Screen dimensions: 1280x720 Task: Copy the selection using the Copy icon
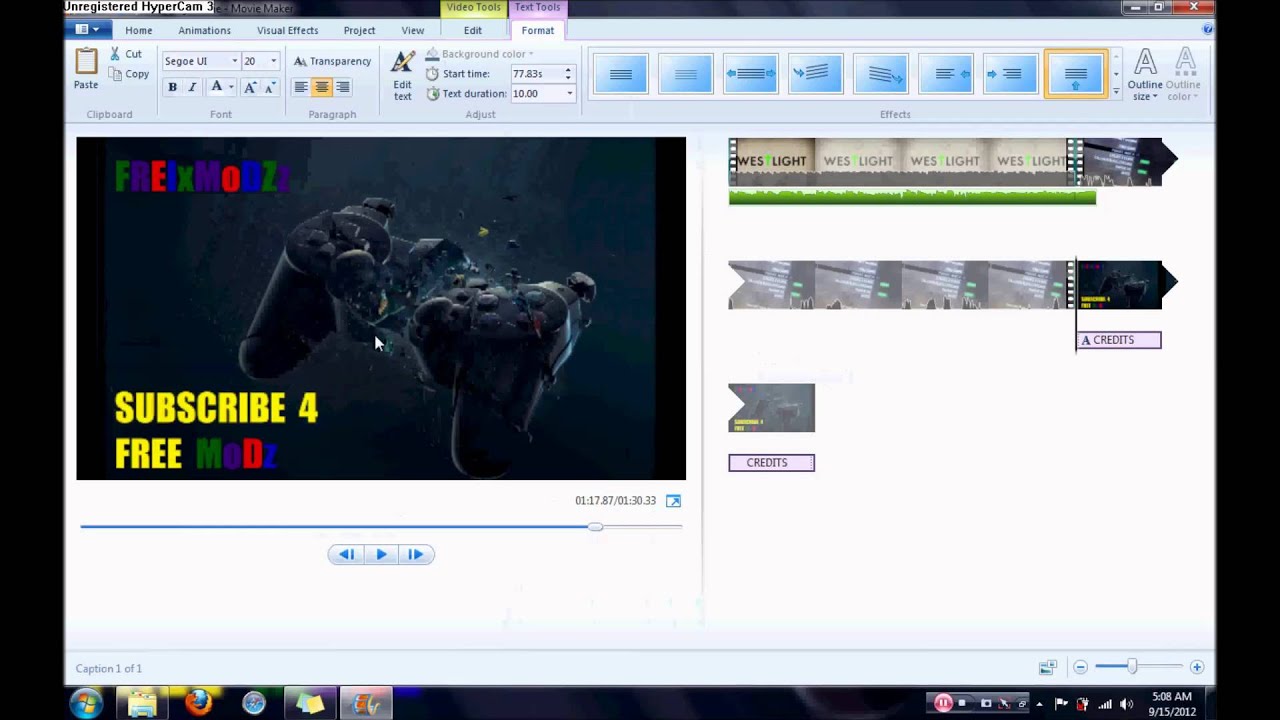115,74
